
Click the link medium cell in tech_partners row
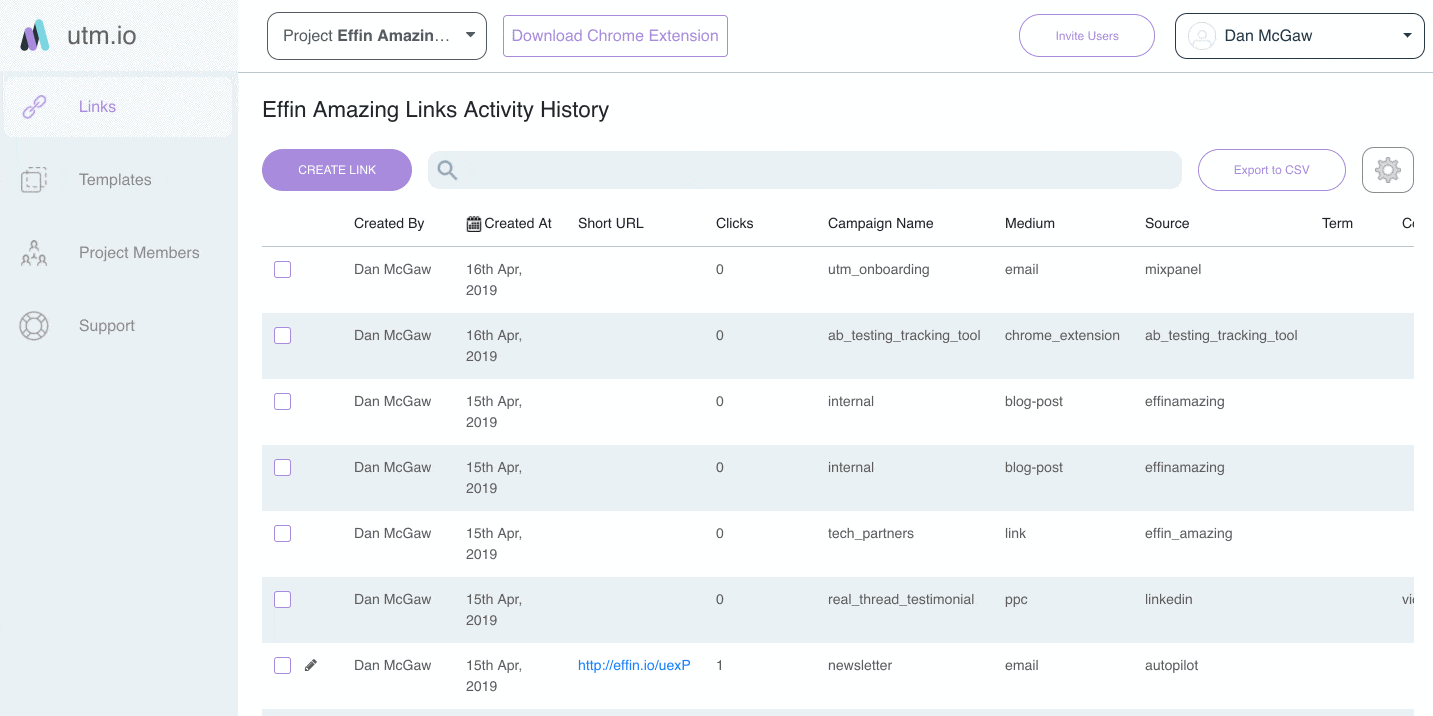pyautogui.click(x=1016, y=533)
